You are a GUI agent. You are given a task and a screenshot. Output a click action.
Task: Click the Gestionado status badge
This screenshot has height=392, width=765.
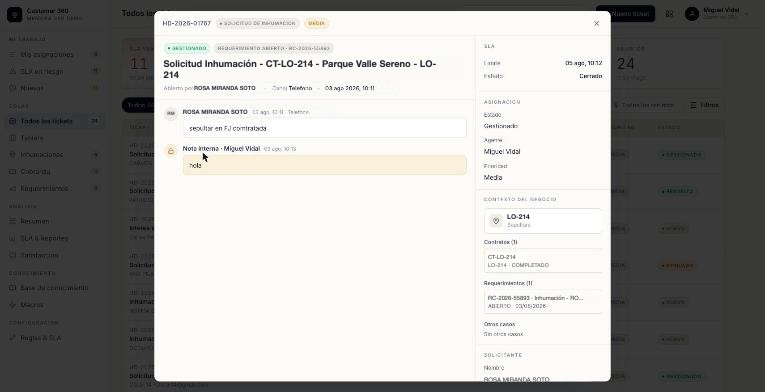[x=187, y=48]
